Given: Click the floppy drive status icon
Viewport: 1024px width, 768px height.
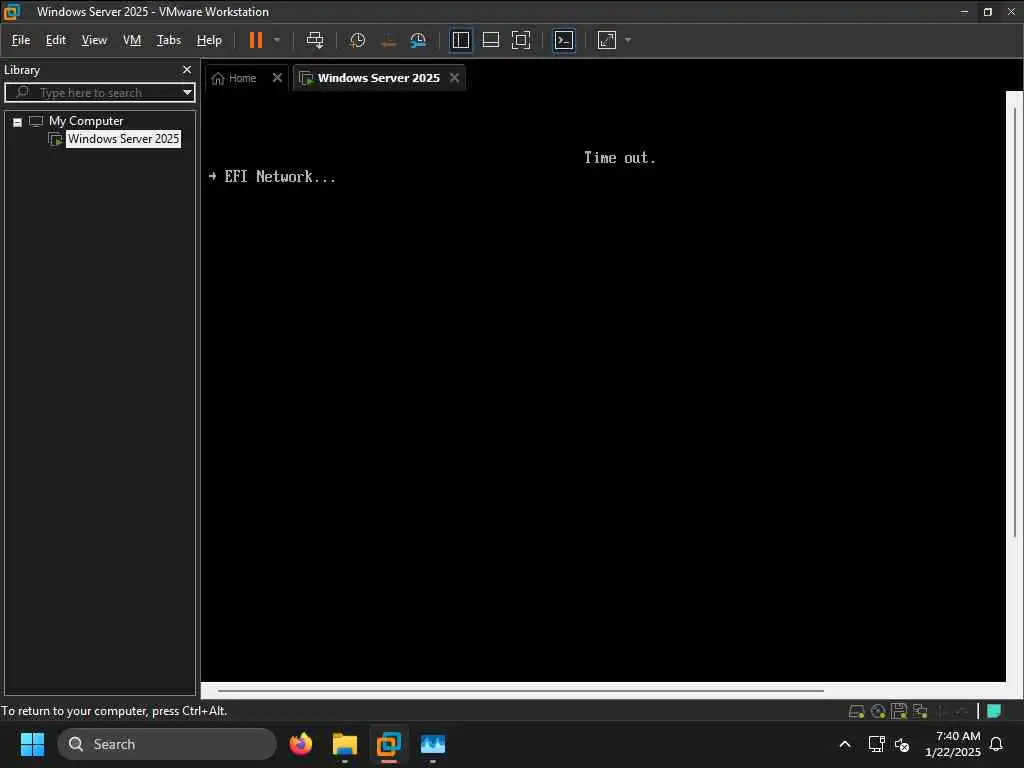Looking at the screenshot, I should coord(899,711).
